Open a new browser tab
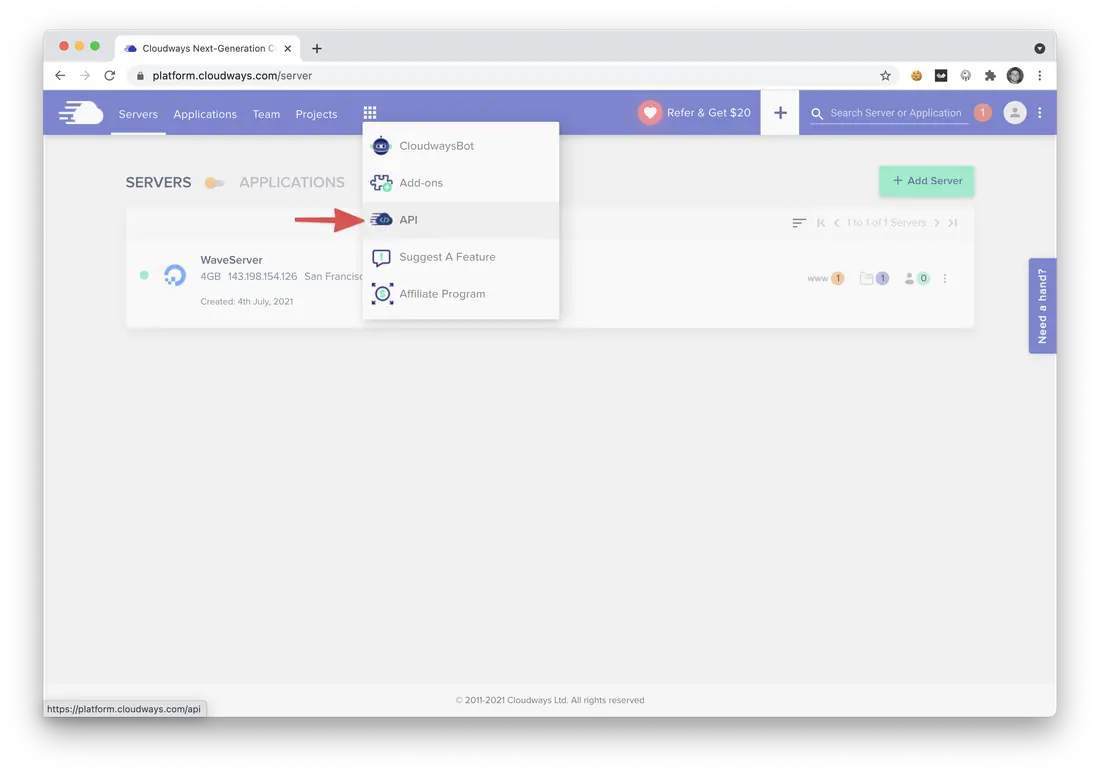The width and height of the screenshot is (1100, 774). coord(317,48)
